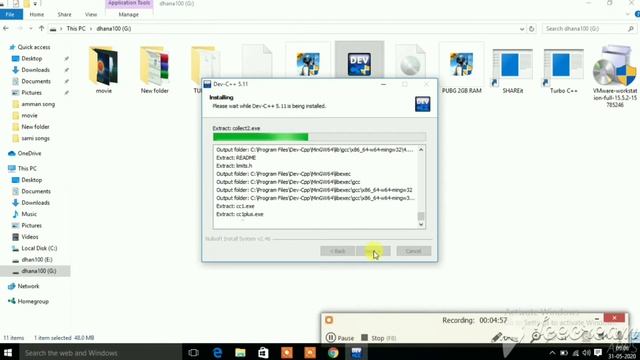This screenshot has height=360, width=640.
Task: Click the scroll up arrow in install log
Action: coord(421,150)
